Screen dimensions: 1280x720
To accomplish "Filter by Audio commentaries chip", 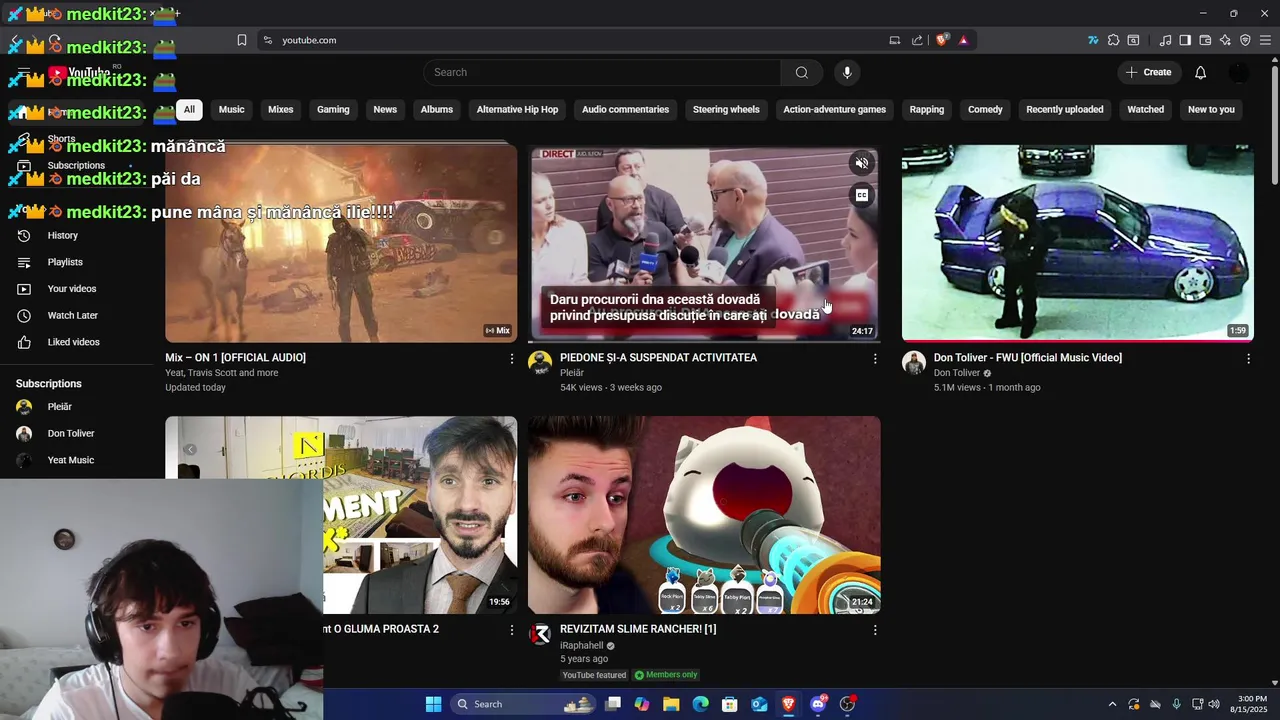I will coord(625,110).
